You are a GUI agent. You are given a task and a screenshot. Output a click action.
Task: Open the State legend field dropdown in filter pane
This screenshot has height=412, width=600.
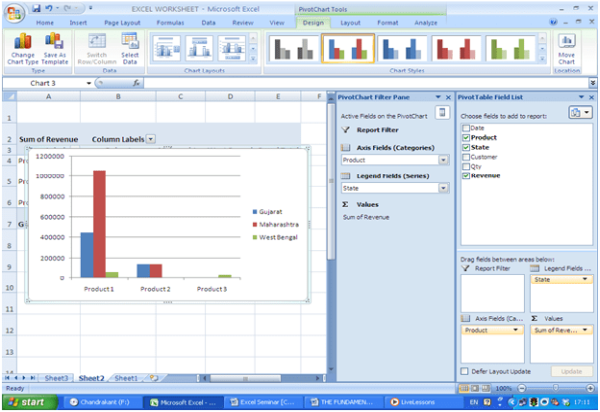[x=441, y=187]
